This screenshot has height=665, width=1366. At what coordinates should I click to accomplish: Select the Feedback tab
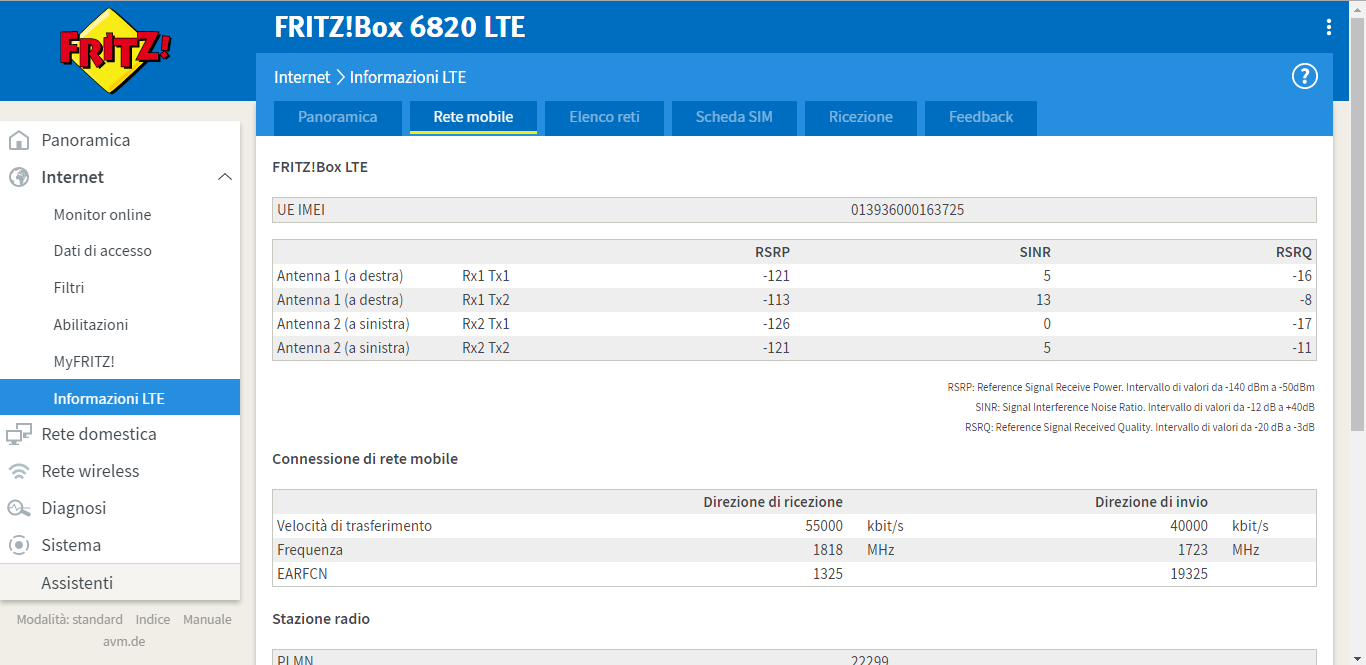pos(980,117)
